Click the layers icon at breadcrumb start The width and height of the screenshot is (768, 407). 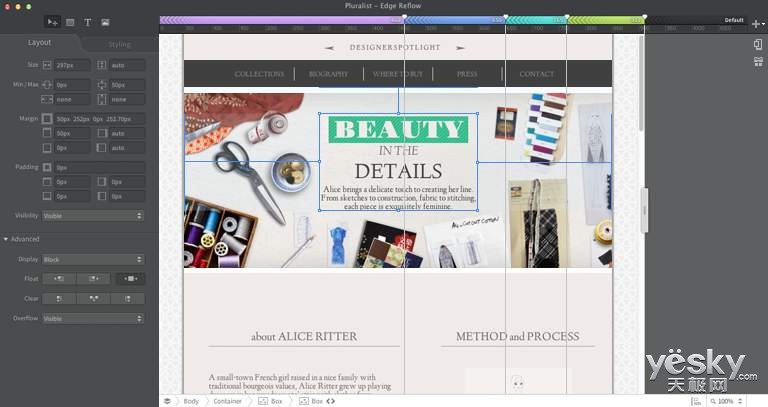point(167,401)
